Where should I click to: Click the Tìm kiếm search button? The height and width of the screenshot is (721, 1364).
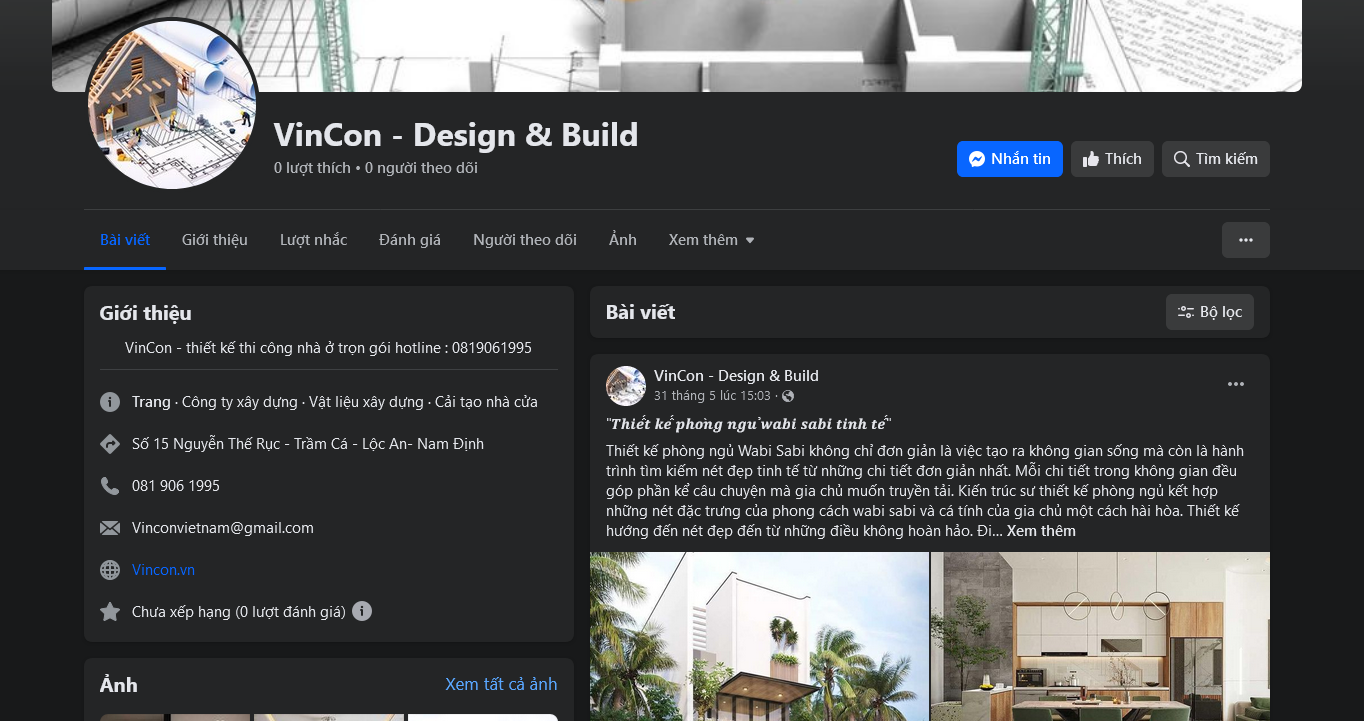click(x=1216, y=159)
